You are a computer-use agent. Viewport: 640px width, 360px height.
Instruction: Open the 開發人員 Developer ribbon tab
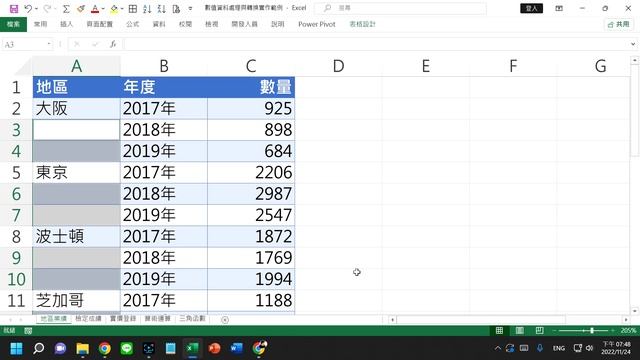pyautogui.click(x=244, y=24)
